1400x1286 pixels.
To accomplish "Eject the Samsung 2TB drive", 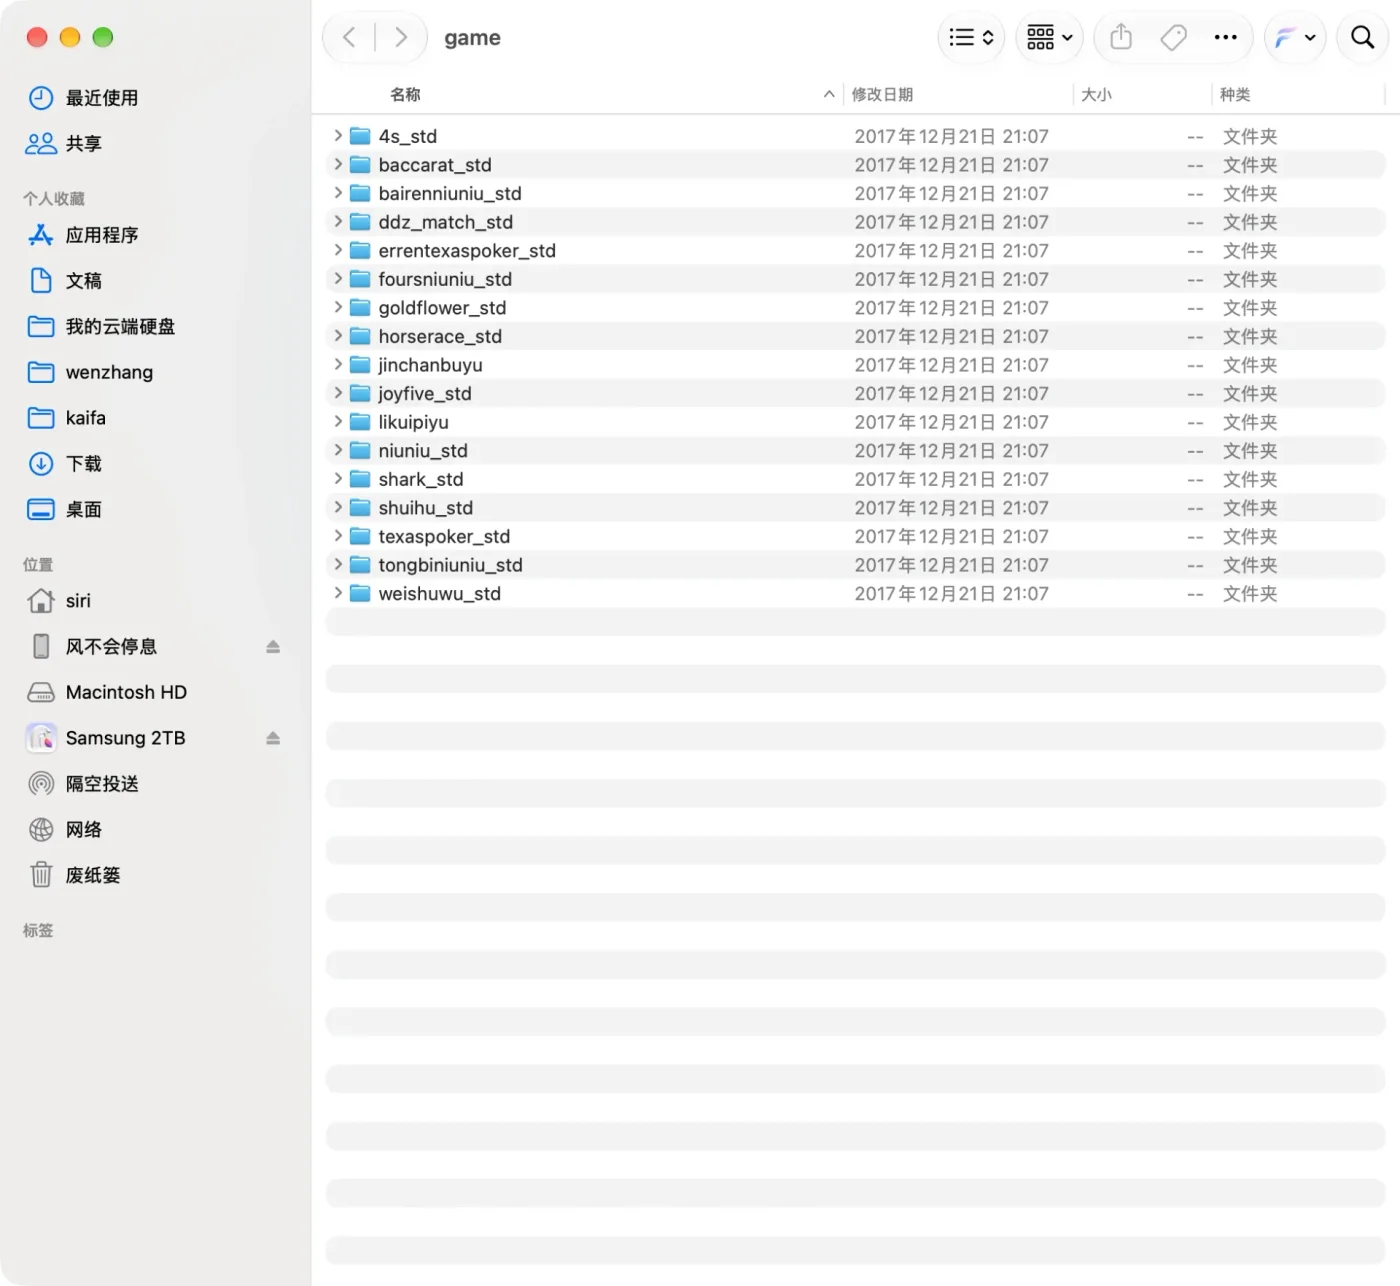I will (273, 738).
